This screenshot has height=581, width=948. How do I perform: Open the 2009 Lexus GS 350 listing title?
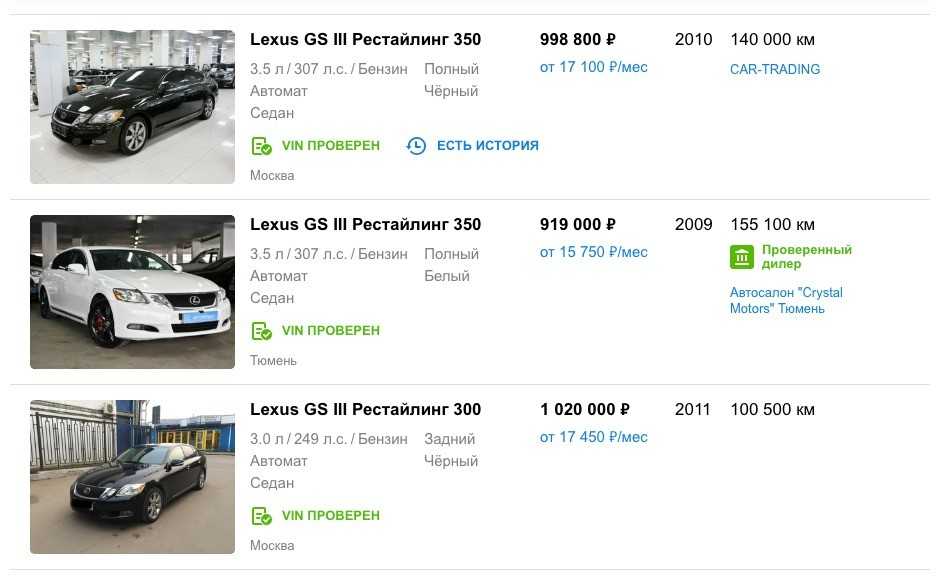tap(365, 225)
